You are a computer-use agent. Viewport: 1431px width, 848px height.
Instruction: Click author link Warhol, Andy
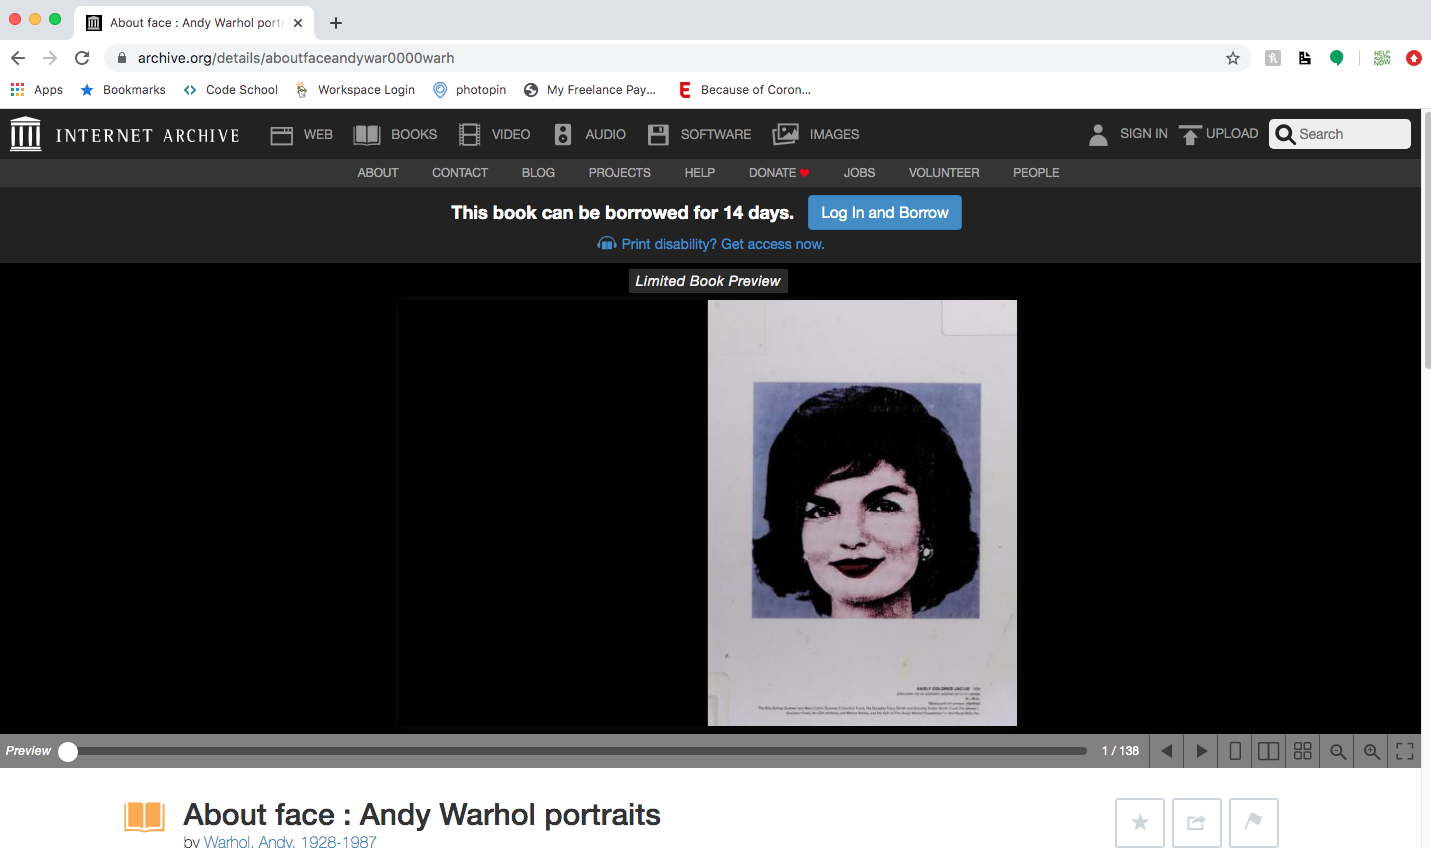point(290,842)
